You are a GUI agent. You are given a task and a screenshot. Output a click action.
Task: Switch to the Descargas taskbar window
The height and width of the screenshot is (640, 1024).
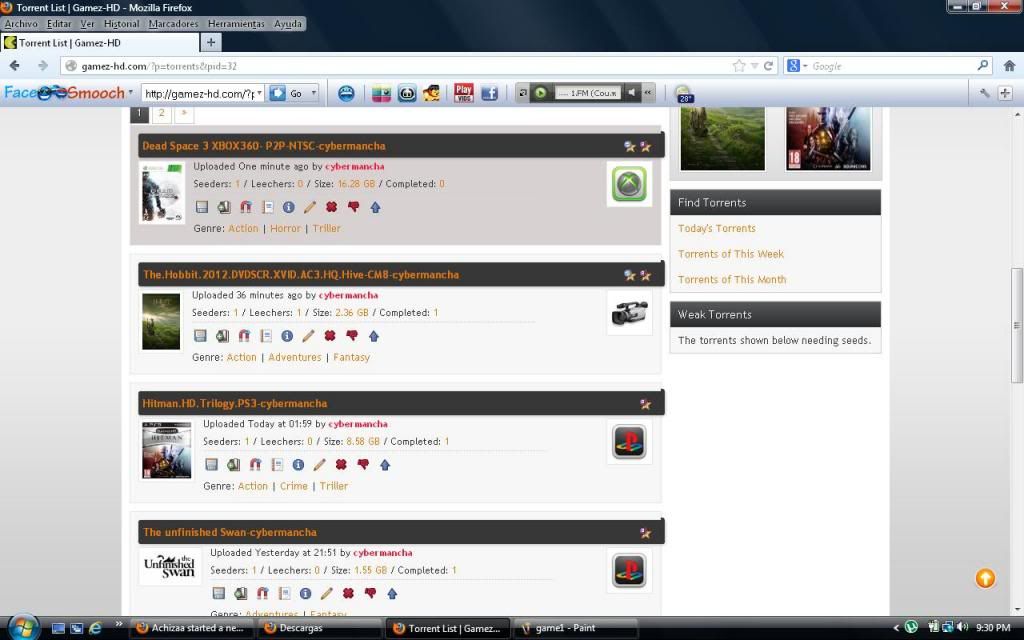pos(319,628)
